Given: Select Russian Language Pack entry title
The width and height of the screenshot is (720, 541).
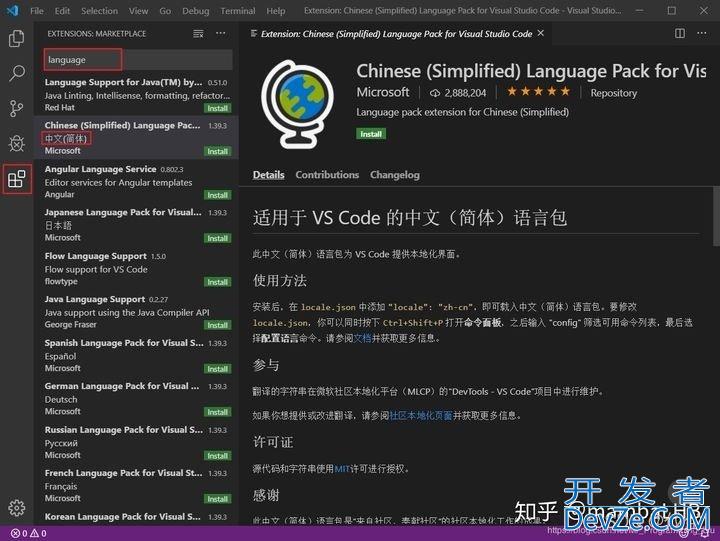Looking at the screenshot, I should click(x=124, y=429).
